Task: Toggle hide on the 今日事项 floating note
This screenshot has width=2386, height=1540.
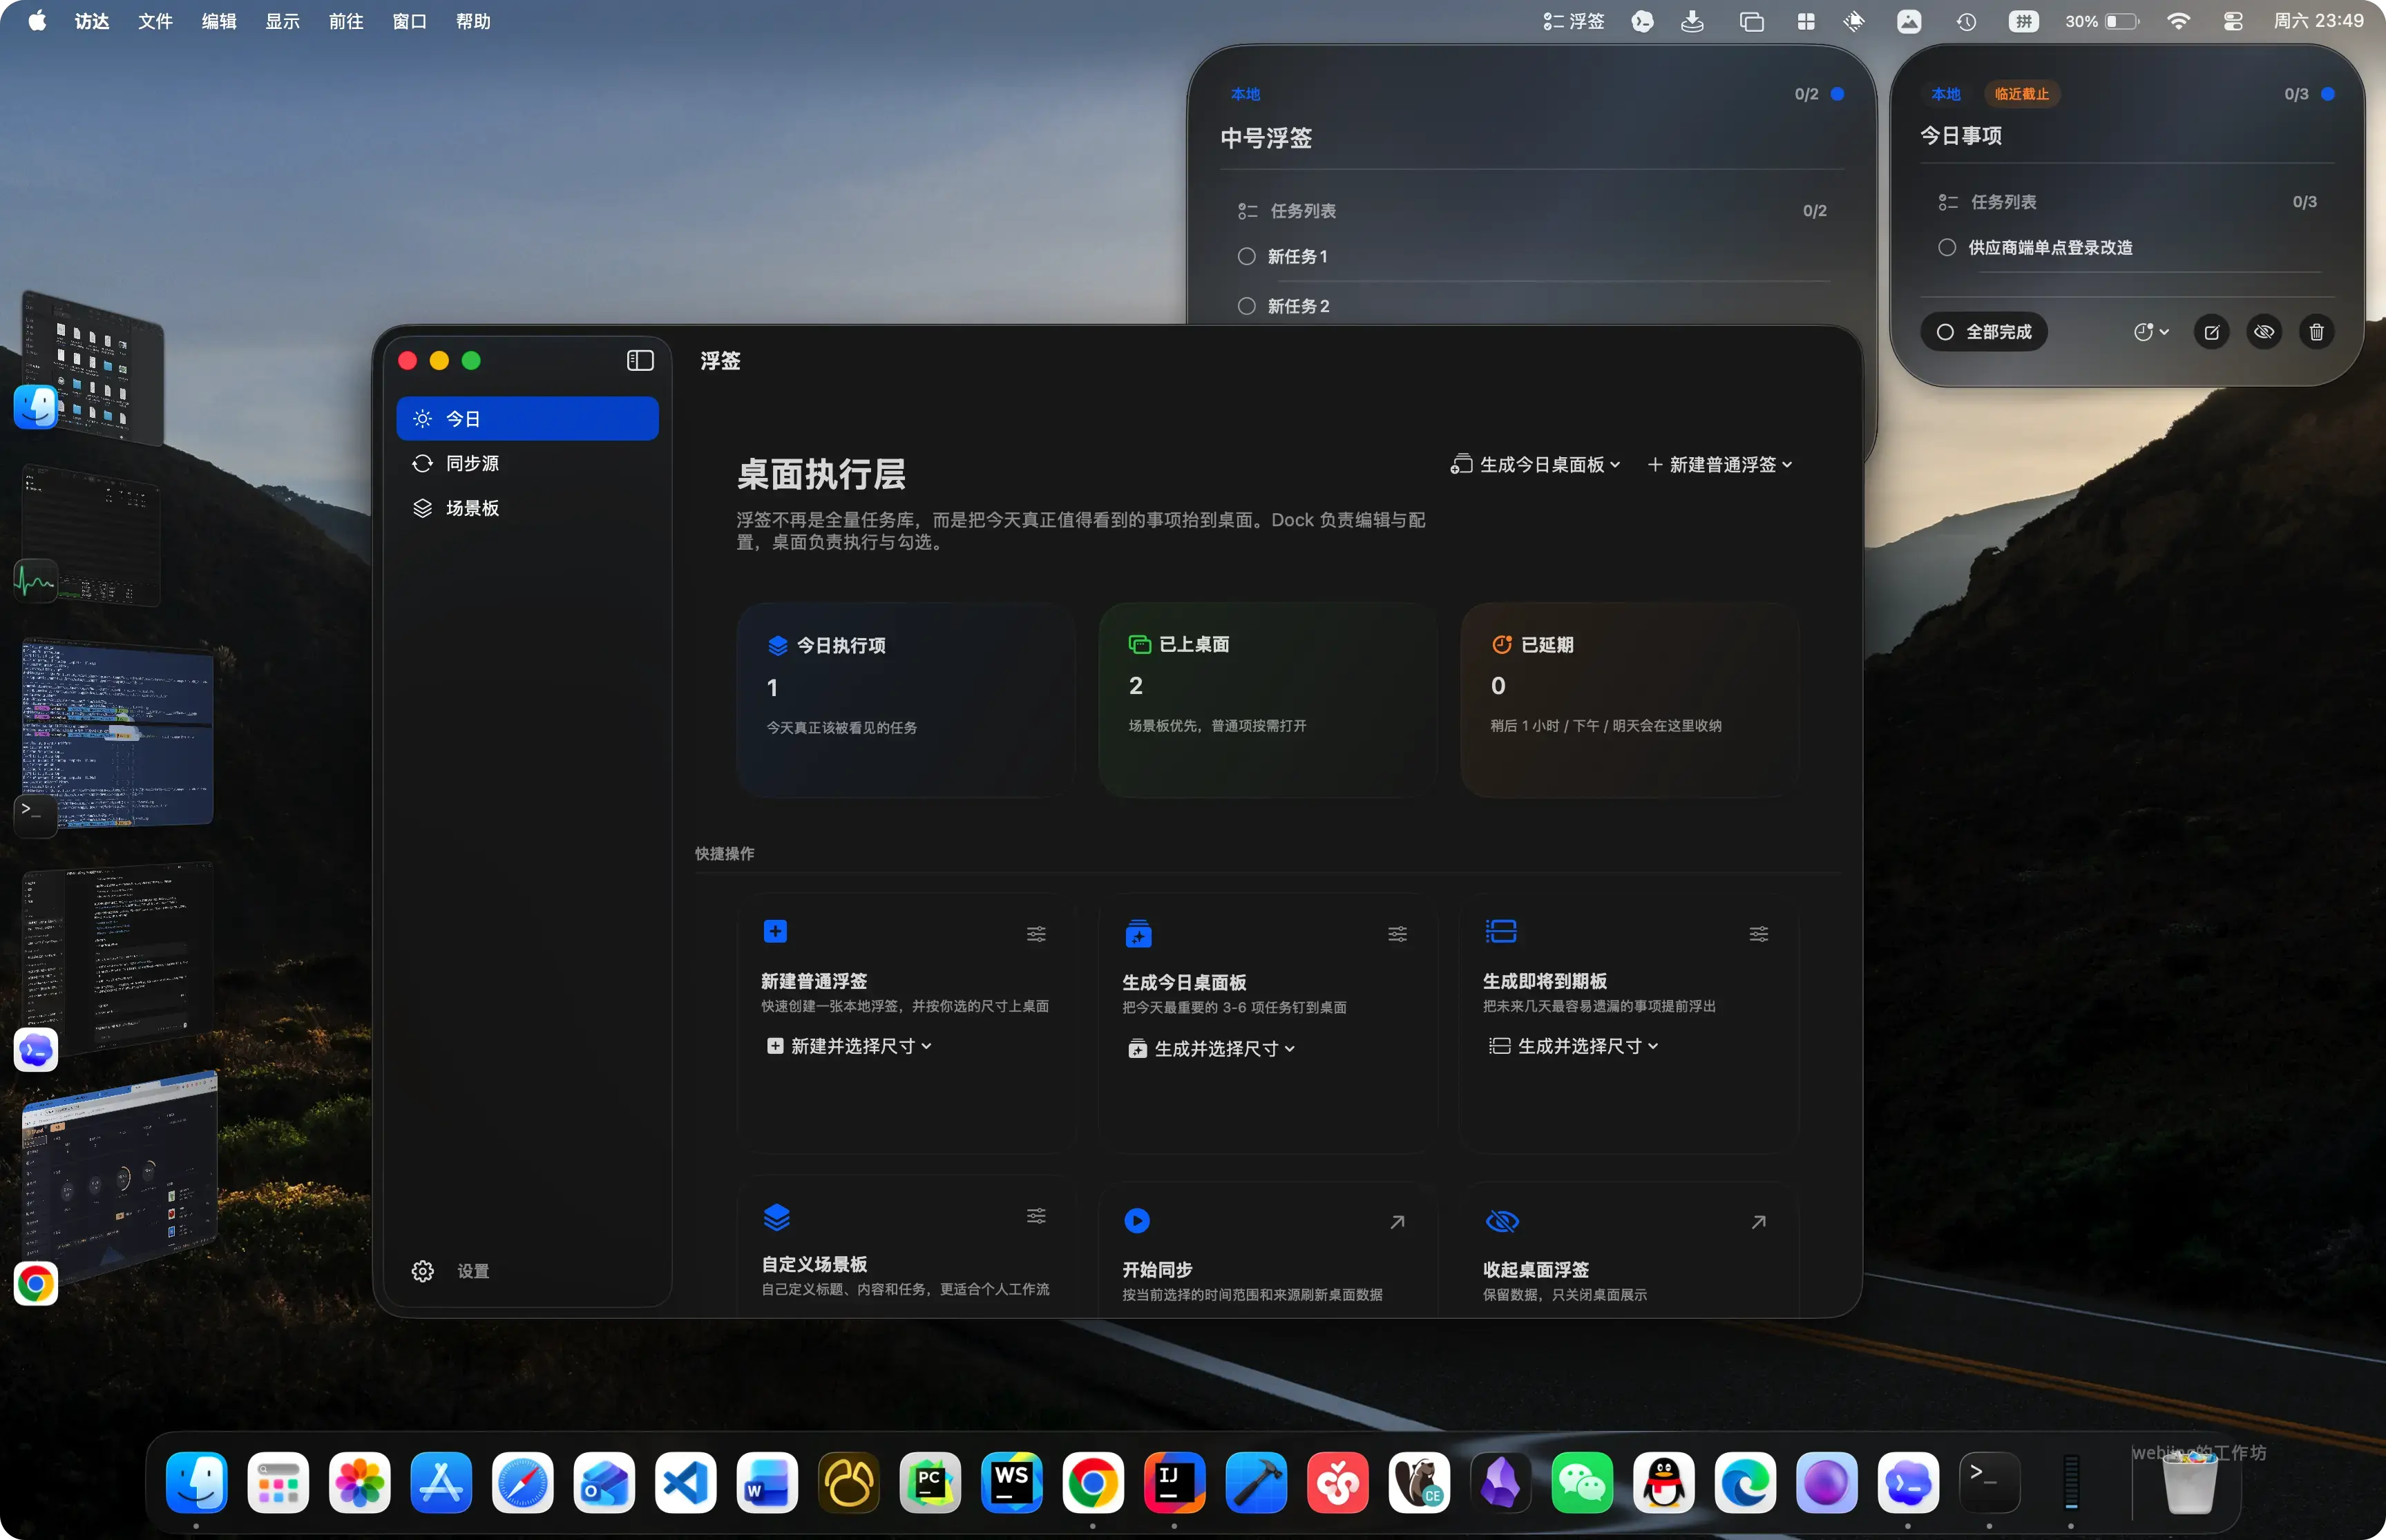Action: [2263, 332]
